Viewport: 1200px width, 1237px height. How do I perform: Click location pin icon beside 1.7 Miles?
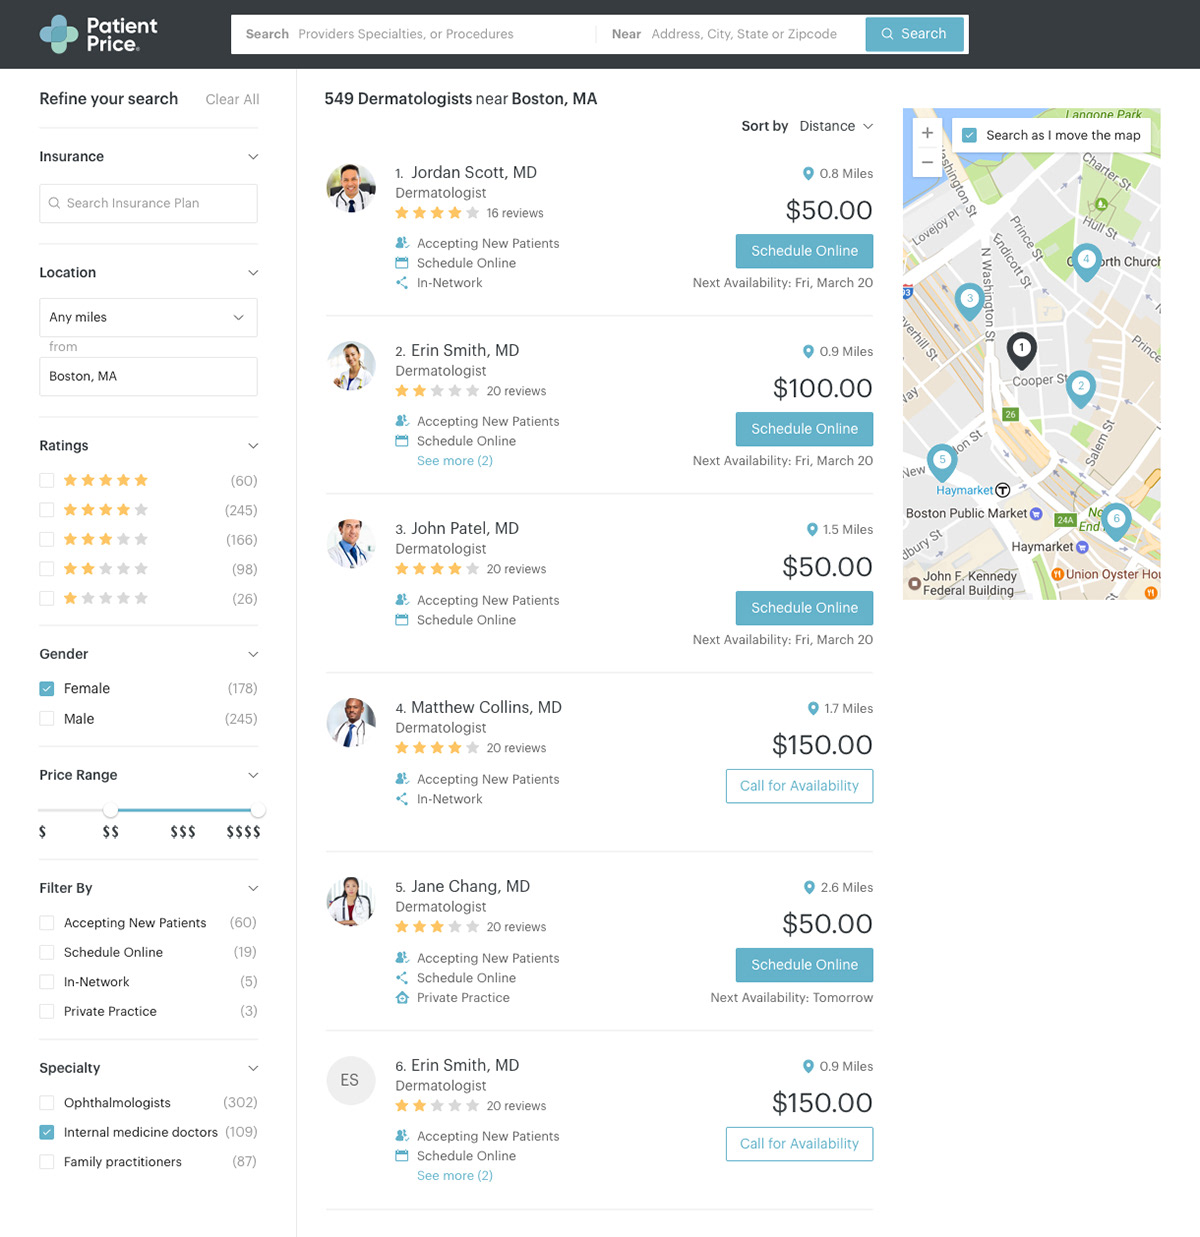pyautogui.click(x=813, y=708)
